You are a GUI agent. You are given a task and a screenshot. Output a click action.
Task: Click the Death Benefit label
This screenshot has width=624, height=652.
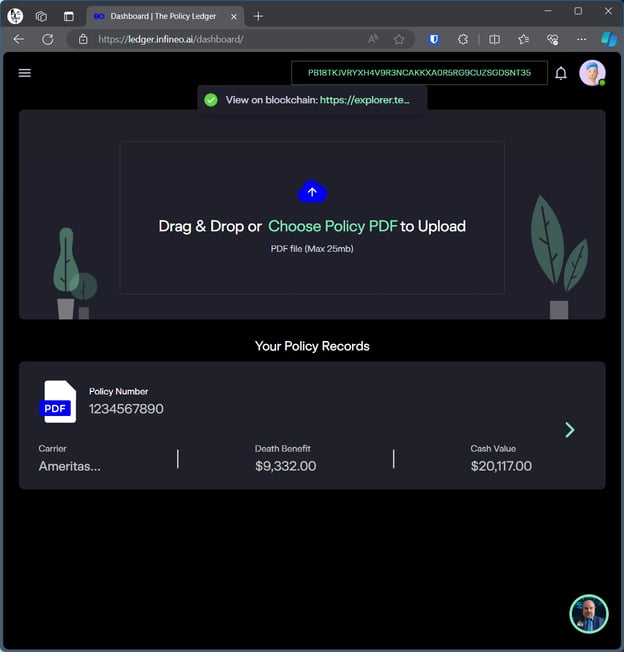tap(283, 449)
